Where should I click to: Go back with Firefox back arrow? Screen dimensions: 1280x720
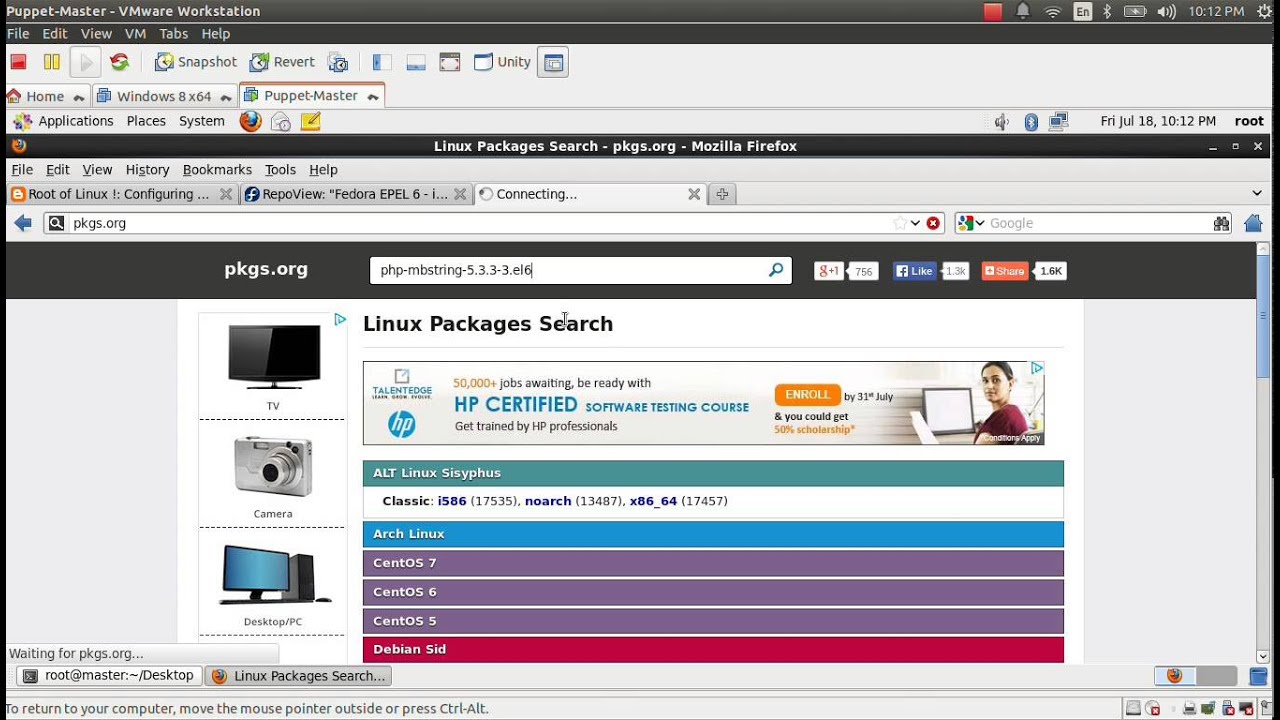23,223
